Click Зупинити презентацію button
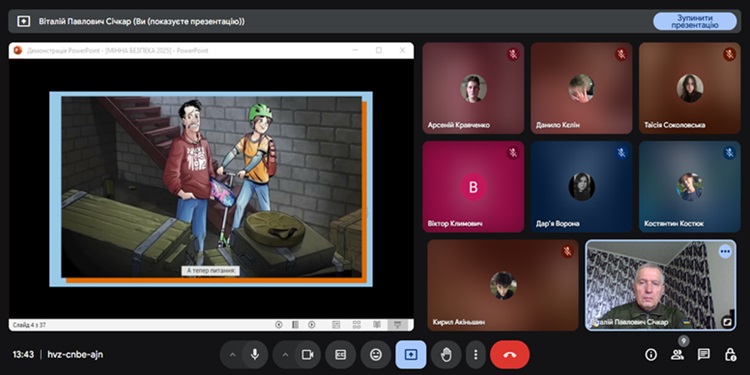This screenshot has height=375, width=750. pyautogui.click(x=695, y=22)
